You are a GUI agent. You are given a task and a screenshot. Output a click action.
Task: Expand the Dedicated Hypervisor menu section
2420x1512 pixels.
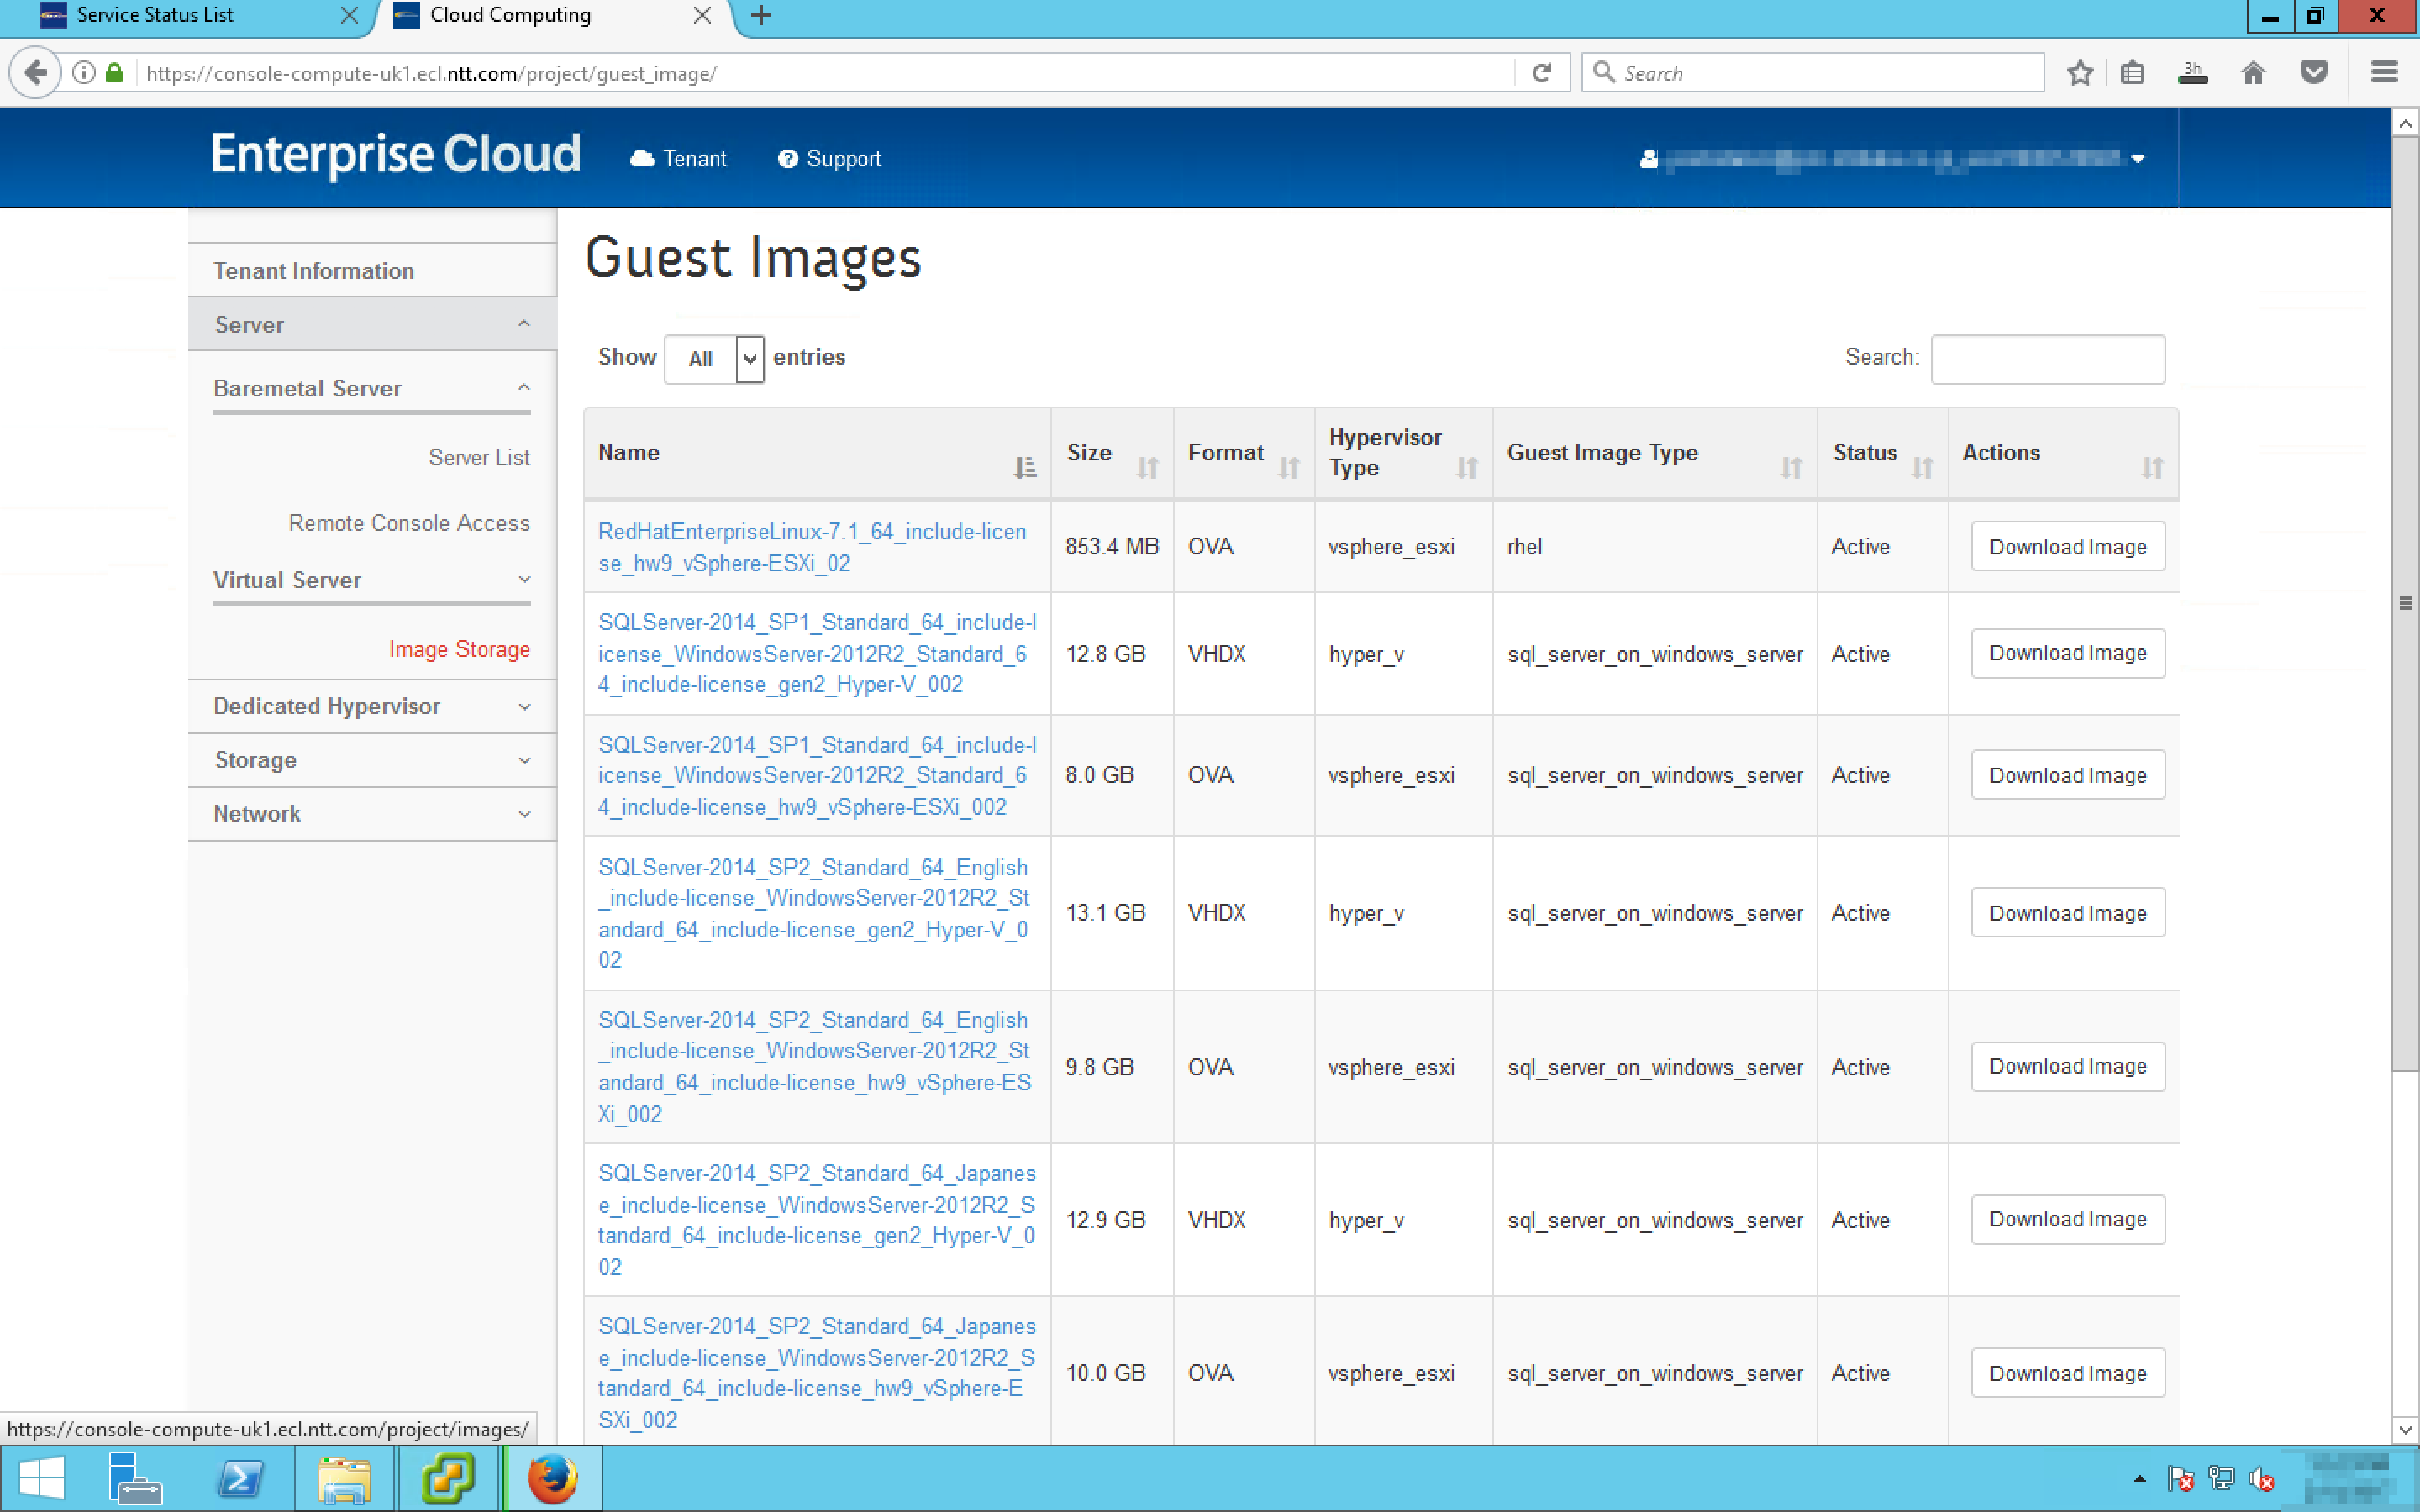[x=371, y=707]
